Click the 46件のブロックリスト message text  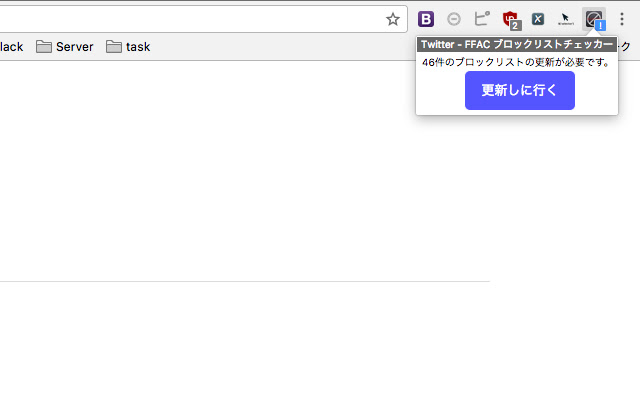click(515, 62)
